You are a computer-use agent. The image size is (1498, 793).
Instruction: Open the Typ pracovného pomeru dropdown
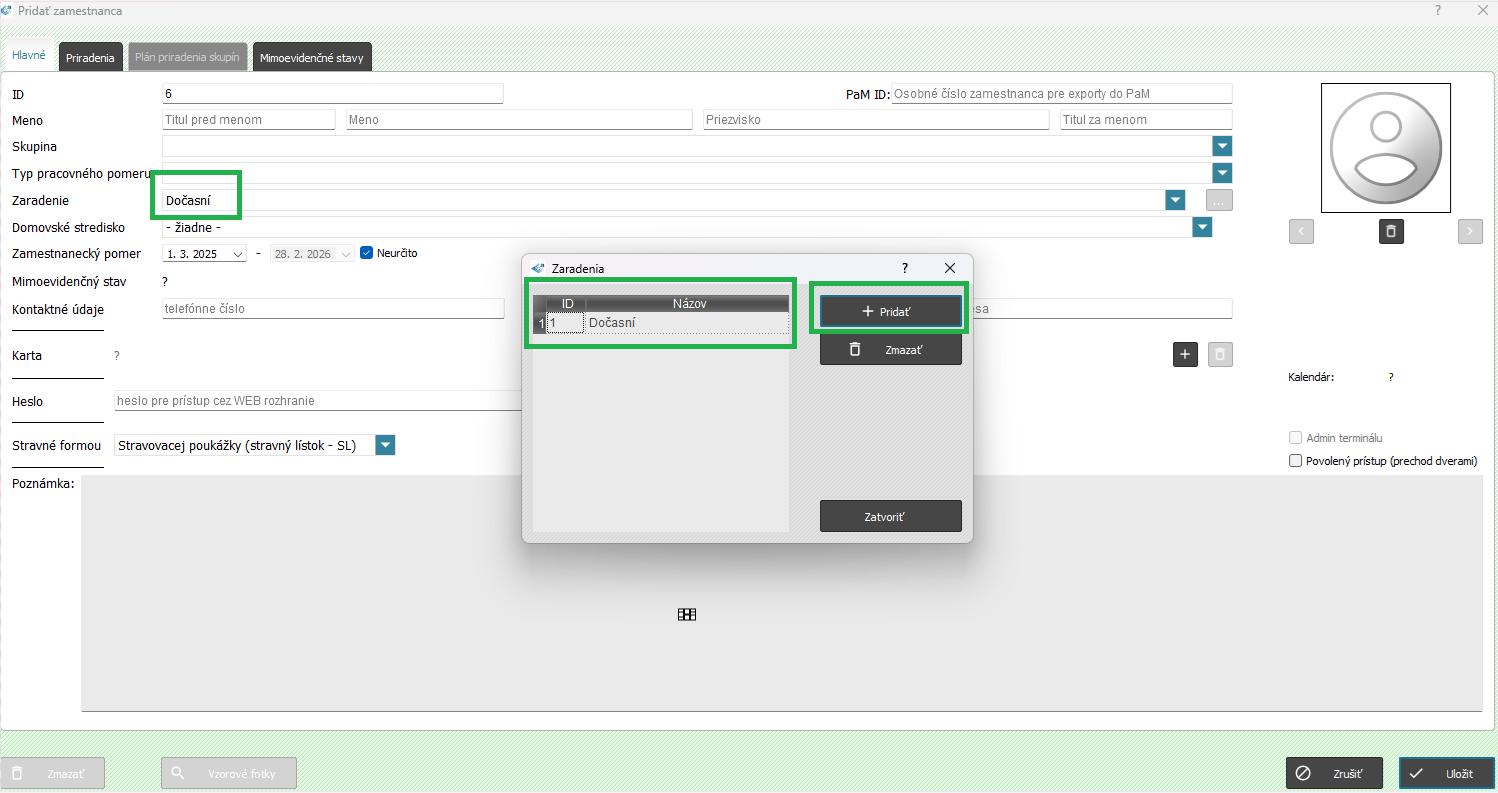[1222, 173]
